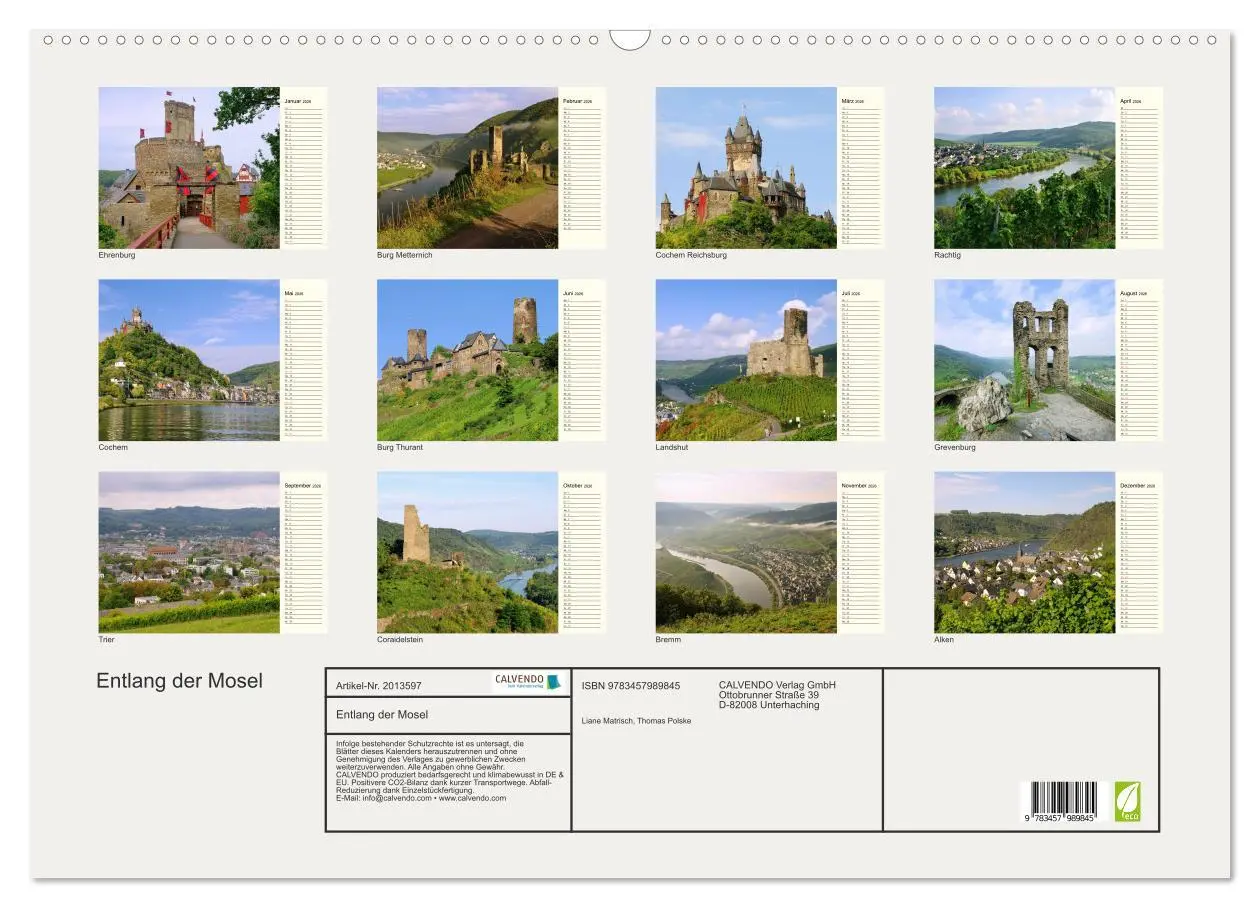Open the October Coraidelstein ruin thumbnail
The height and width of the screenshot is (908, 1260).
click(467, 552)
